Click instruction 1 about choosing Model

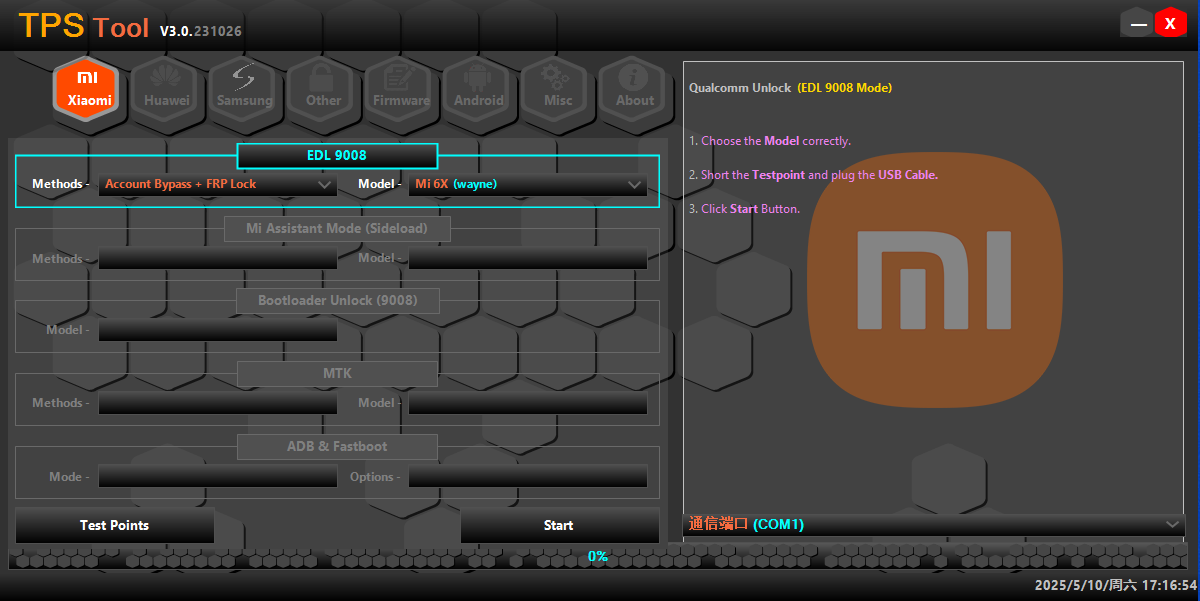(x=770, y=141)
